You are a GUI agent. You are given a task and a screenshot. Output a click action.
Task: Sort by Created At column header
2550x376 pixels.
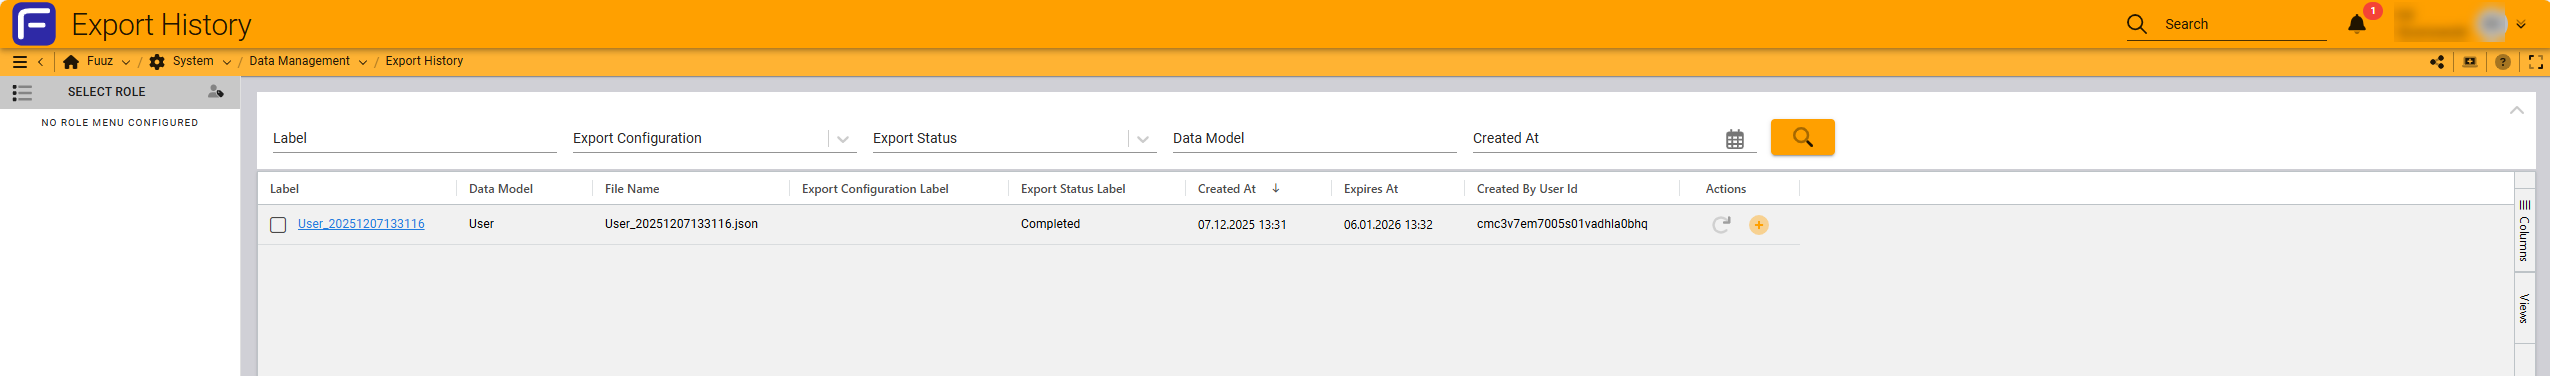pos(1227,189)
